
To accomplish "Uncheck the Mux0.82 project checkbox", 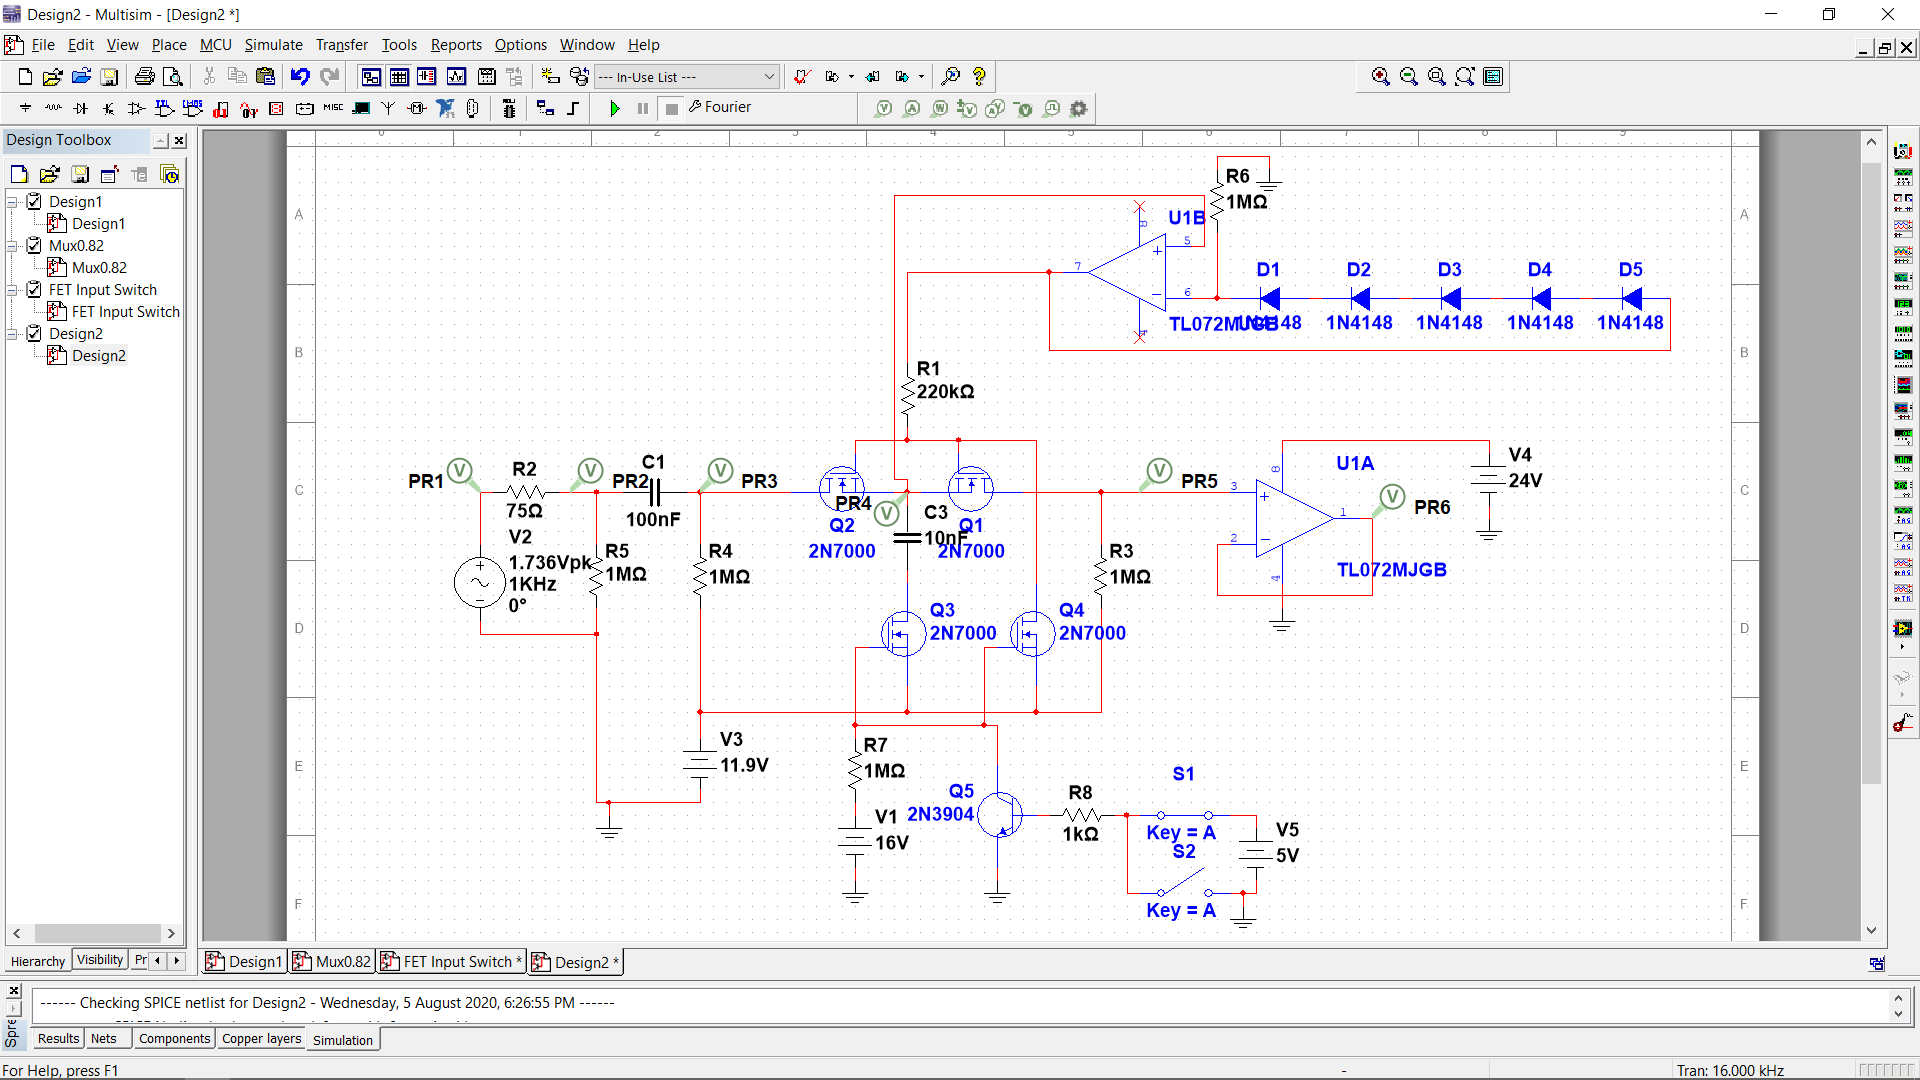I will 34,245.
